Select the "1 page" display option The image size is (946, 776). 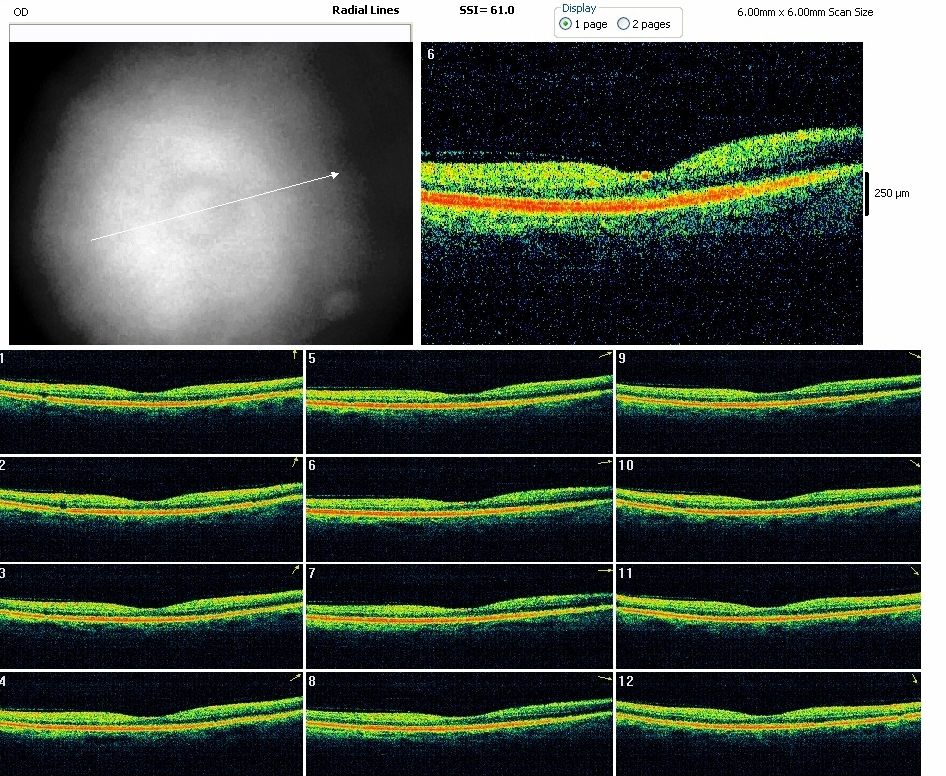(x=567, y=24)
